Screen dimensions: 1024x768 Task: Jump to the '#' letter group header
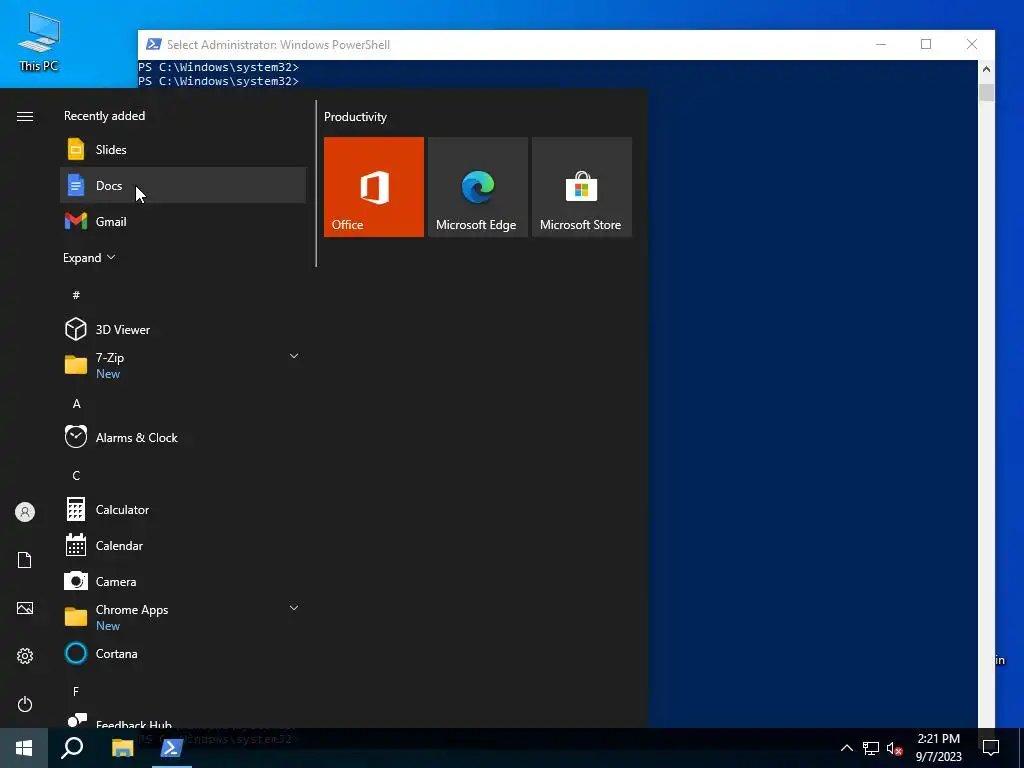(x=76, y=295)
